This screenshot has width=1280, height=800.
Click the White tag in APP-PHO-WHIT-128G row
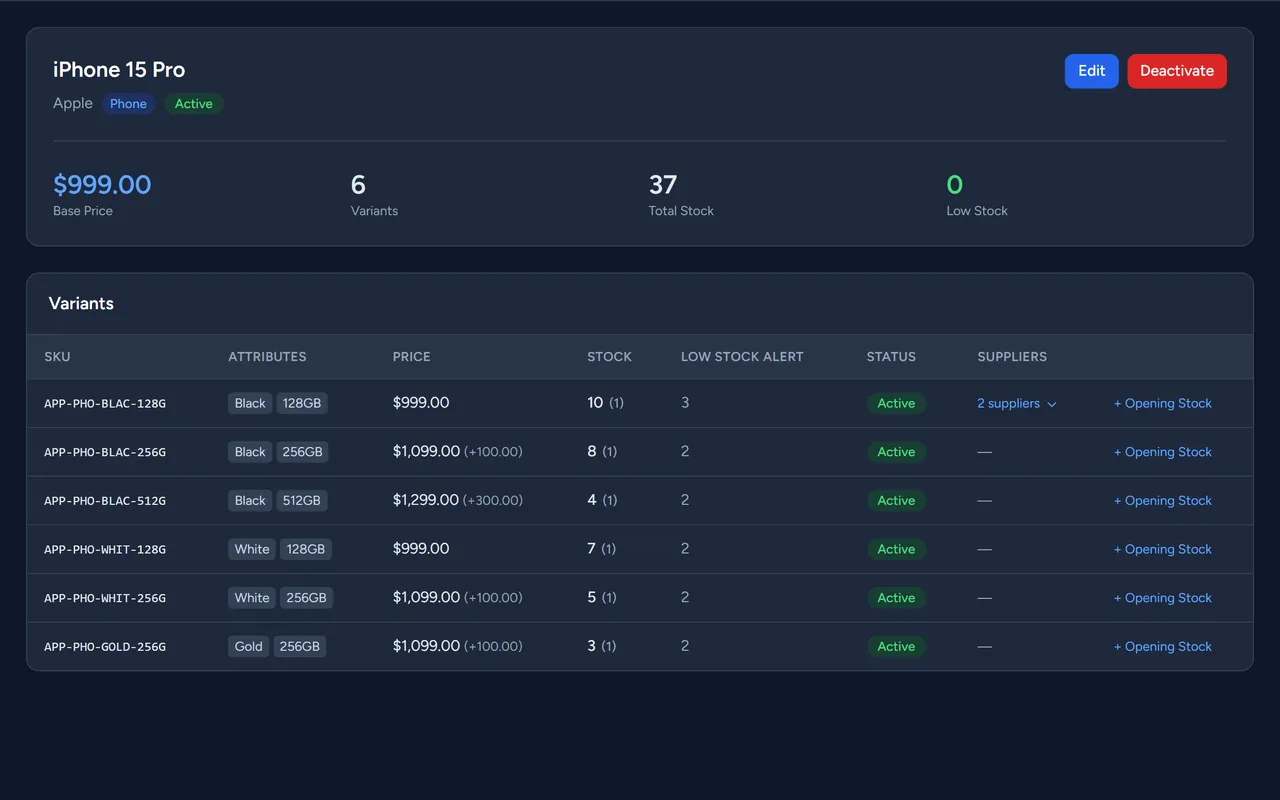point(252,549)
